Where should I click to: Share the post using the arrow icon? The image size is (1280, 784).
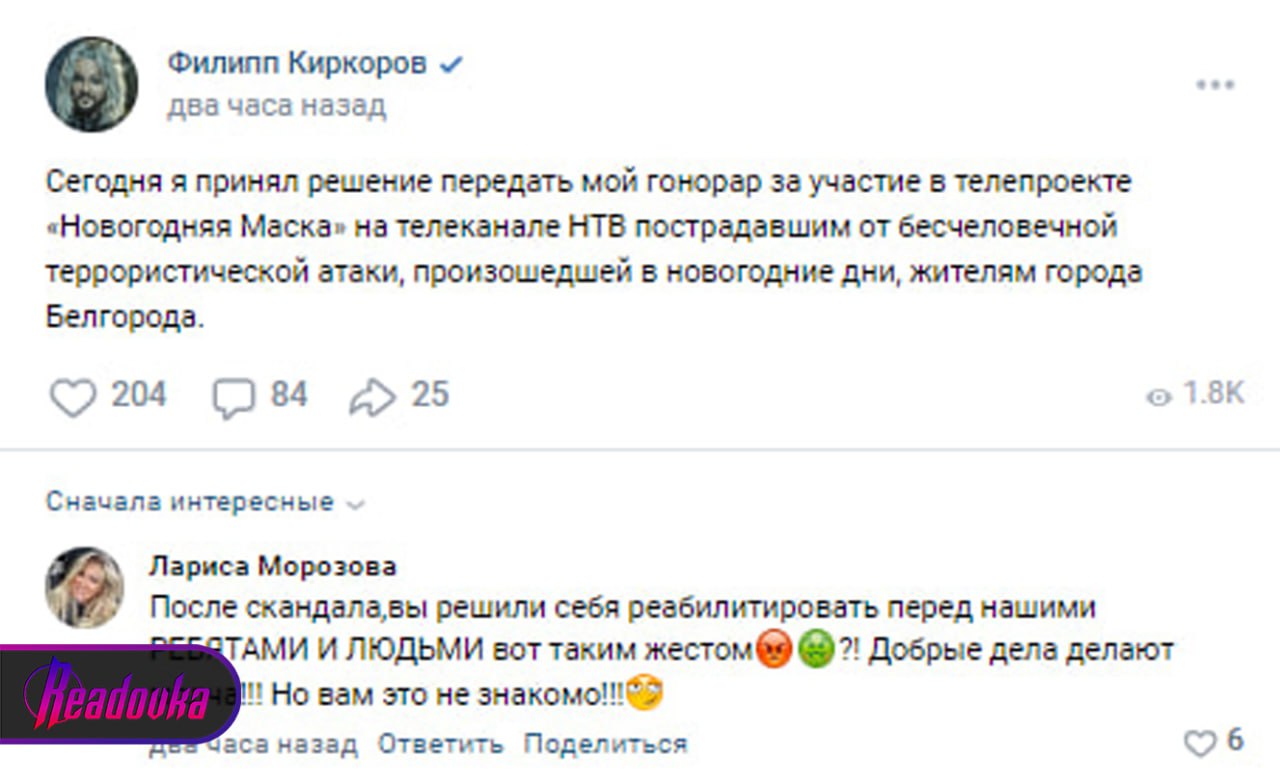(x=373, y=397)
